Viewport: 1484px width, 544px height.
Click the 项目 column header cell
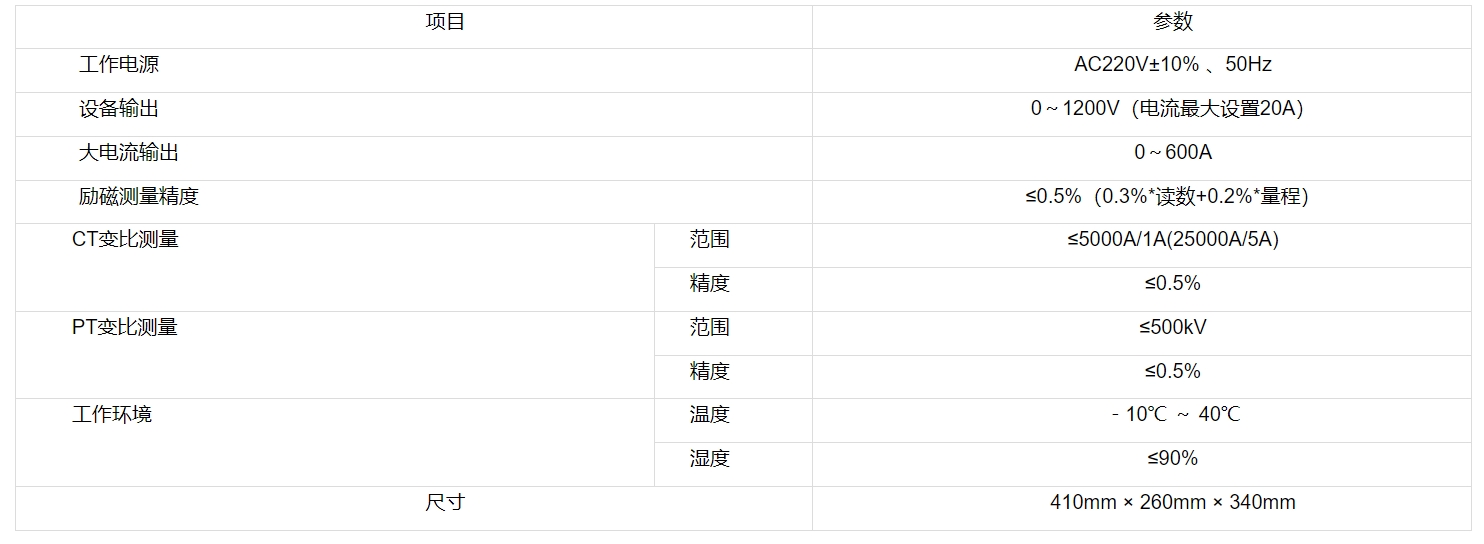click(x=445, y=22)
